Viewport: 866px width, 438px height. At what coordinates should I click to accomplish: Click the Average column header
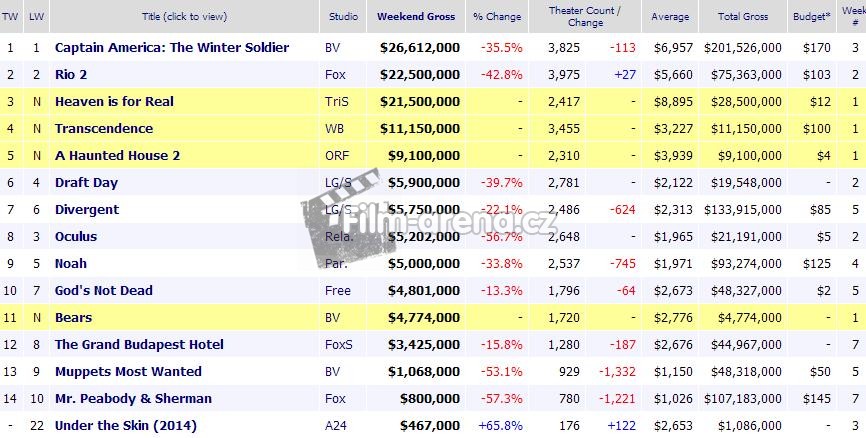pos(669,16)
